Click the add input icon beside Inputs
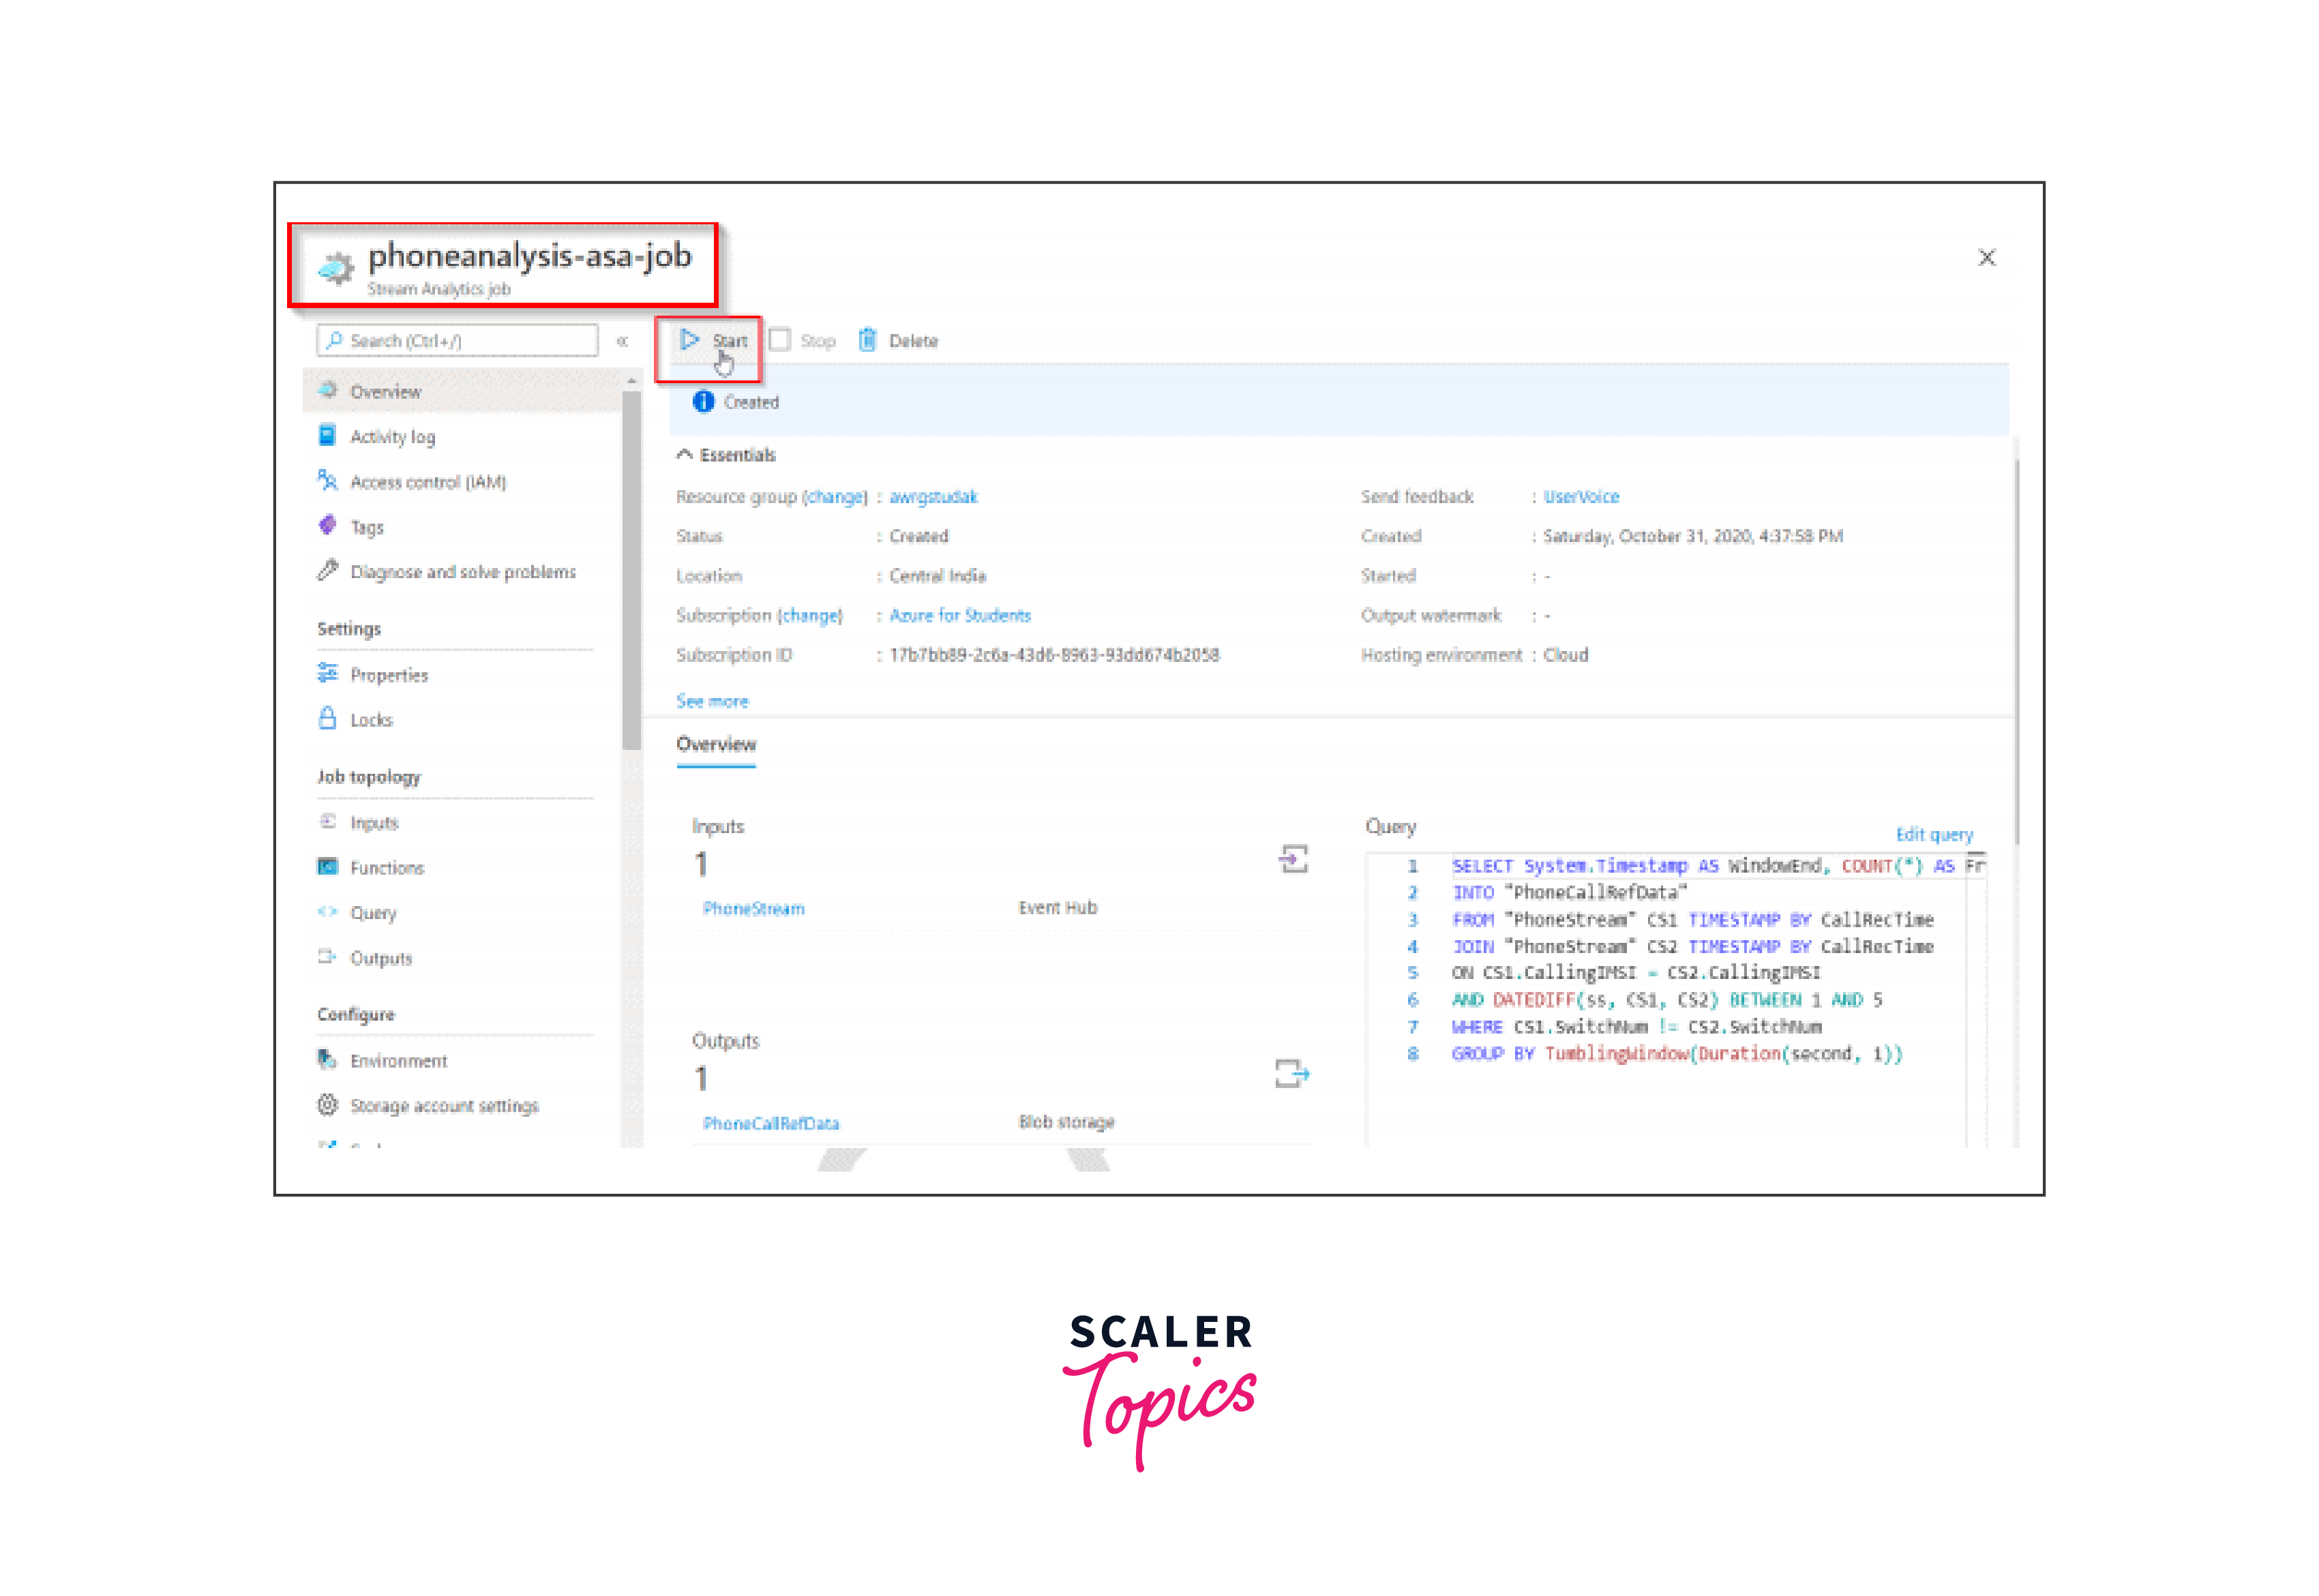This screenshot has width=2319, height=1596. pyautogui.click(x=1293, y=859)
